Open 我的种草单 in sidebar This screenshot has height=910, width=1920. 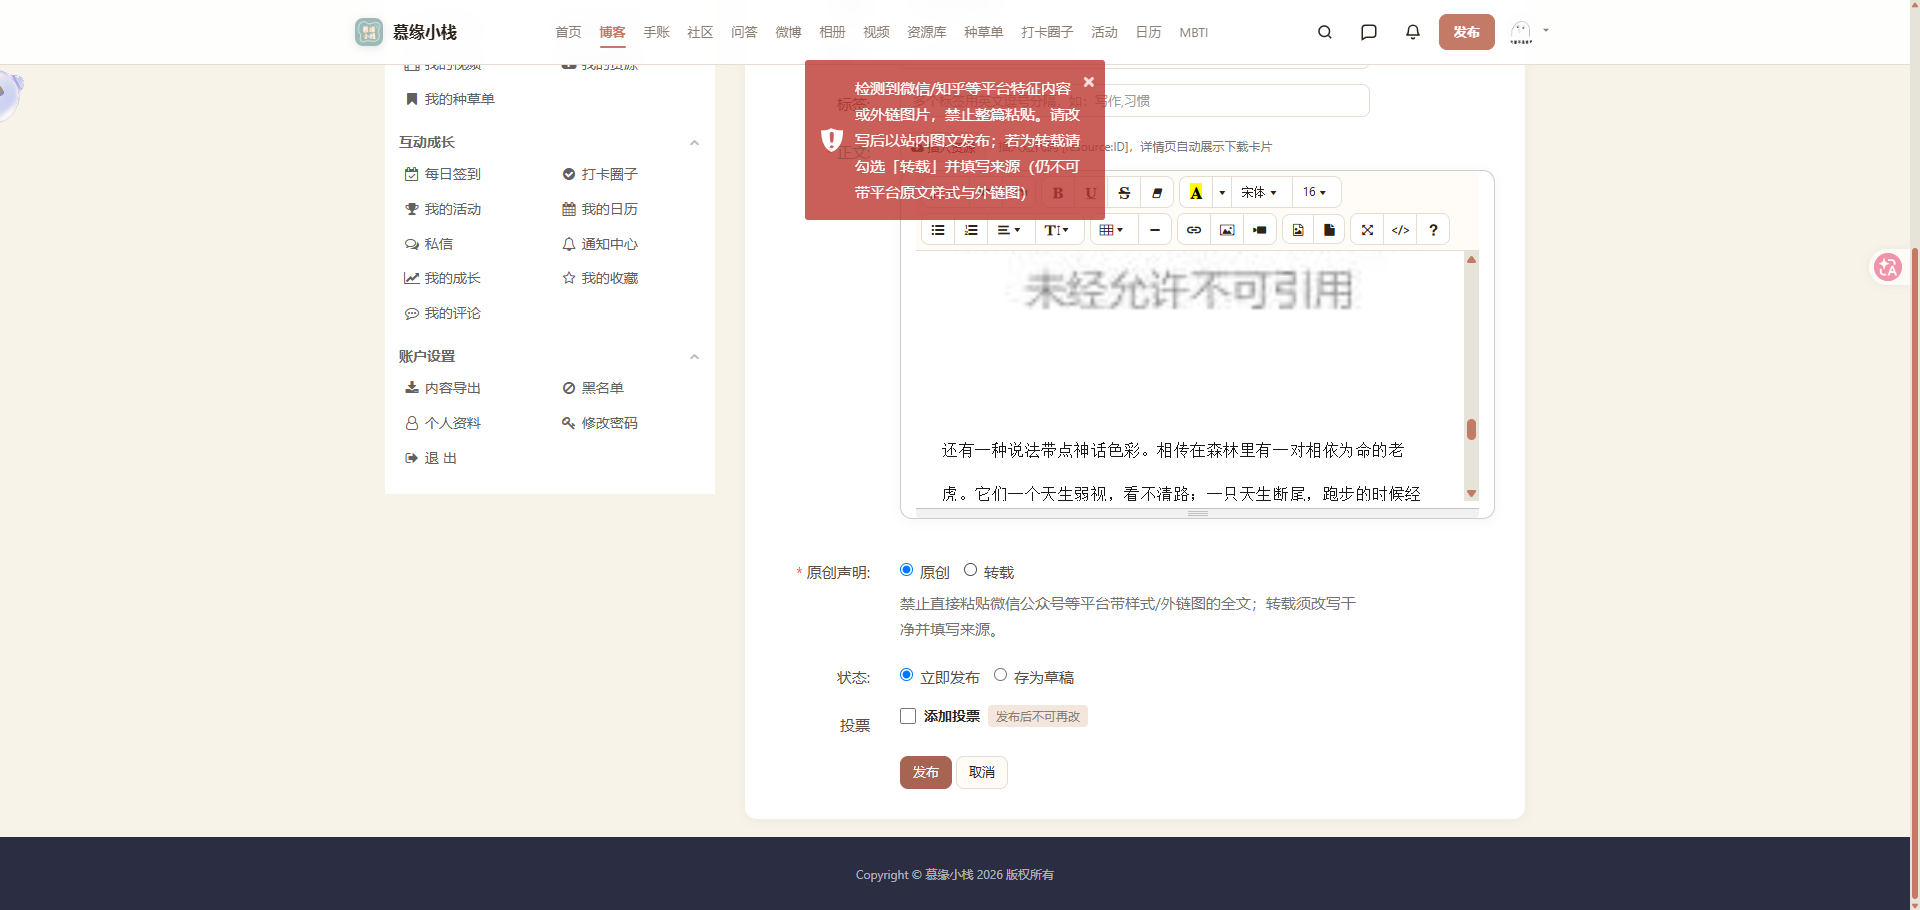449,99
